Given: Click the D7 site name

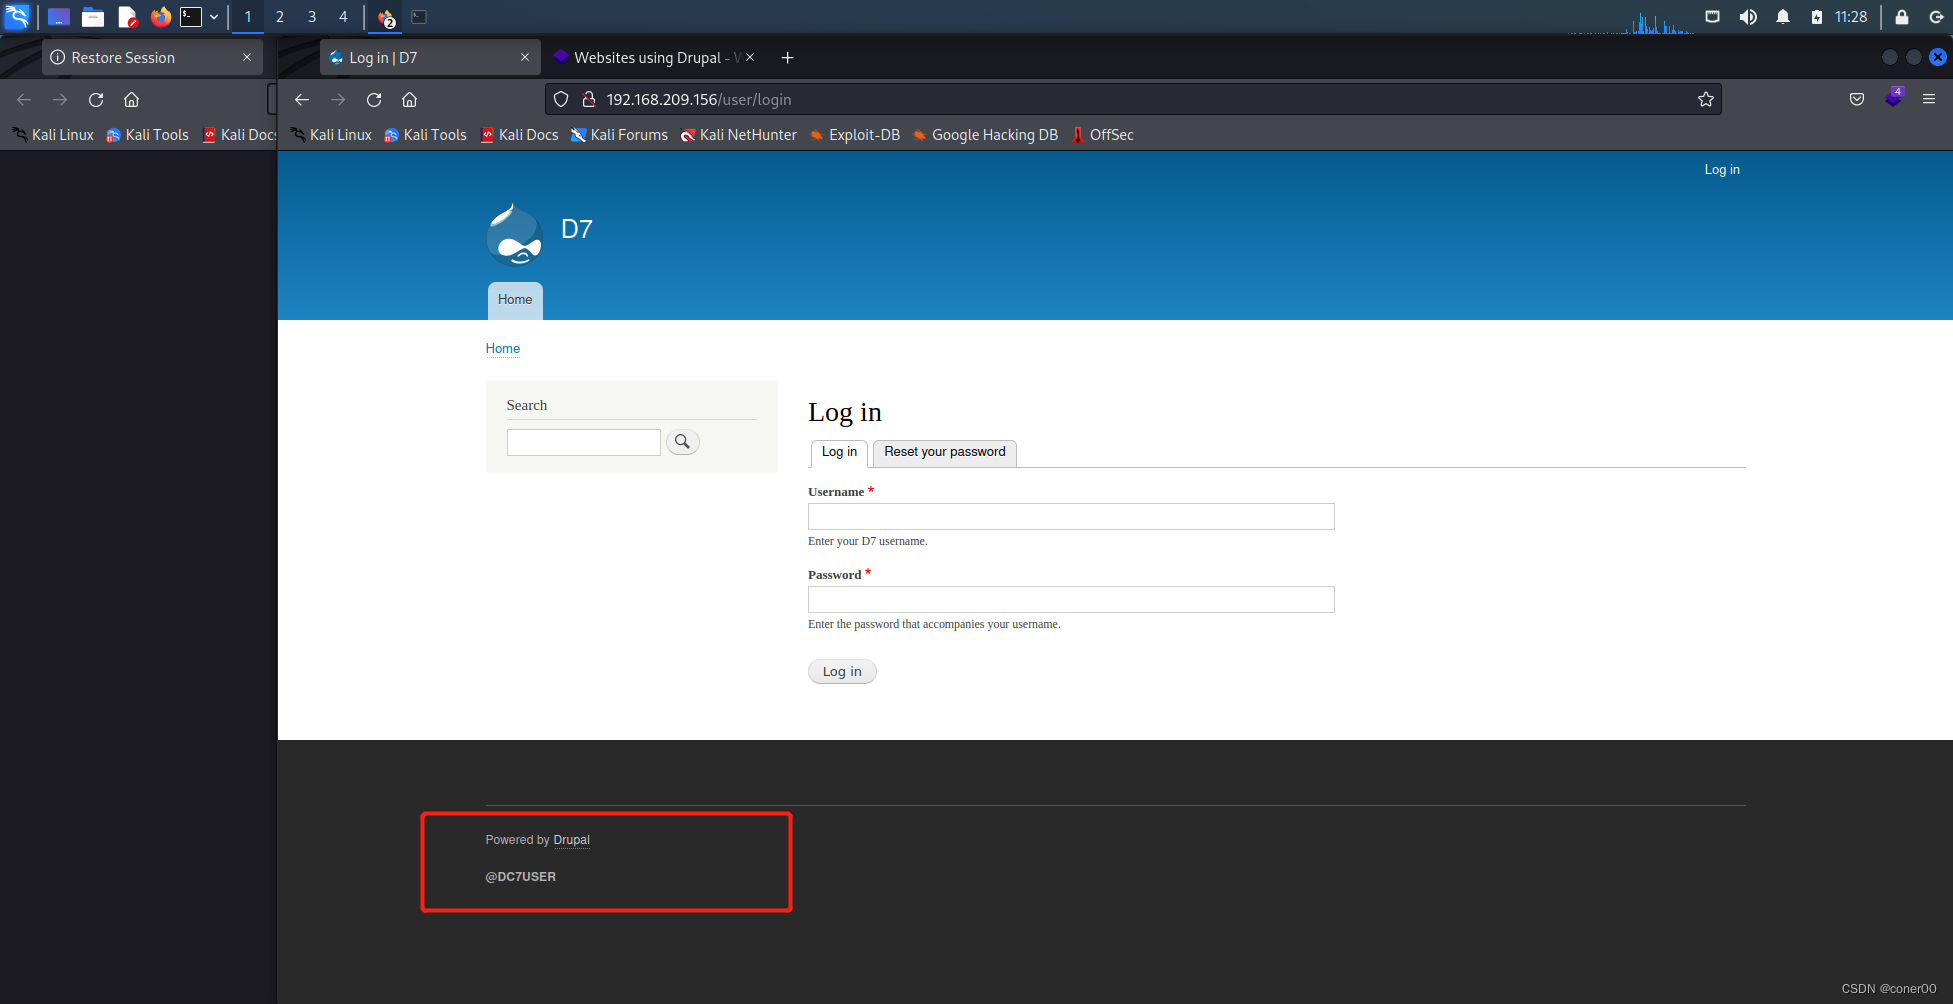Looking at the screenshot, I should 577,229.
